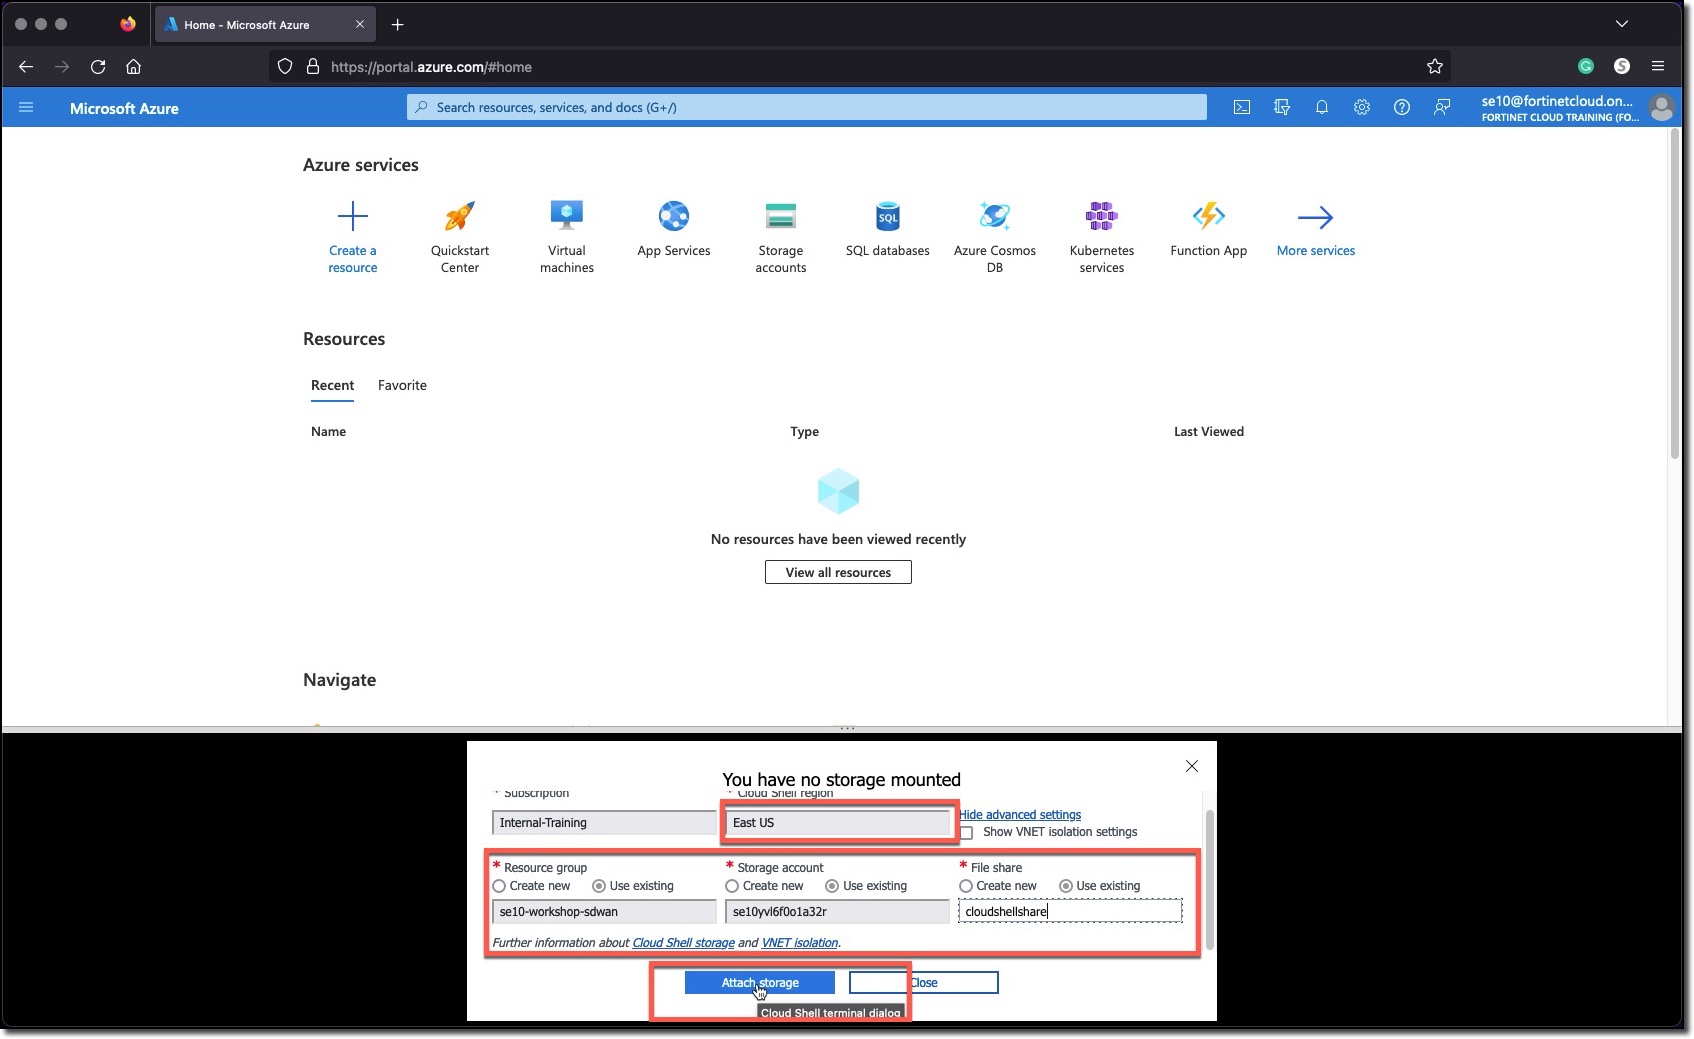Viewport: 1694px width, 1039px height.
Task: Open Quickstart Center rocket icon
Action: point(460,216)
